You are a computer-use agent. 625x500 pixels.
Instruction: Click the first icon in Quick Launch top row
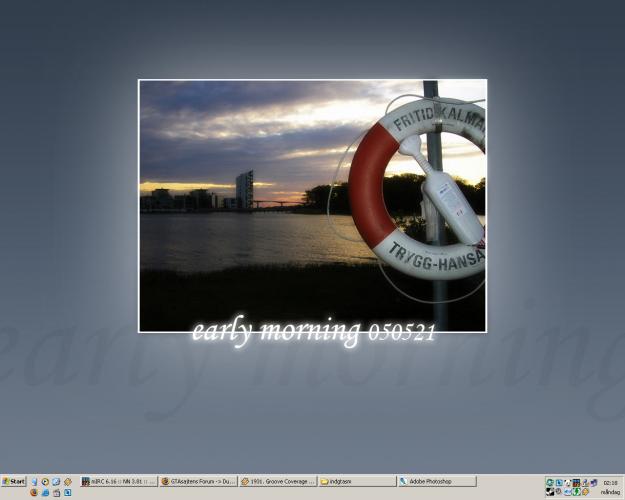(x=34, y=481)
